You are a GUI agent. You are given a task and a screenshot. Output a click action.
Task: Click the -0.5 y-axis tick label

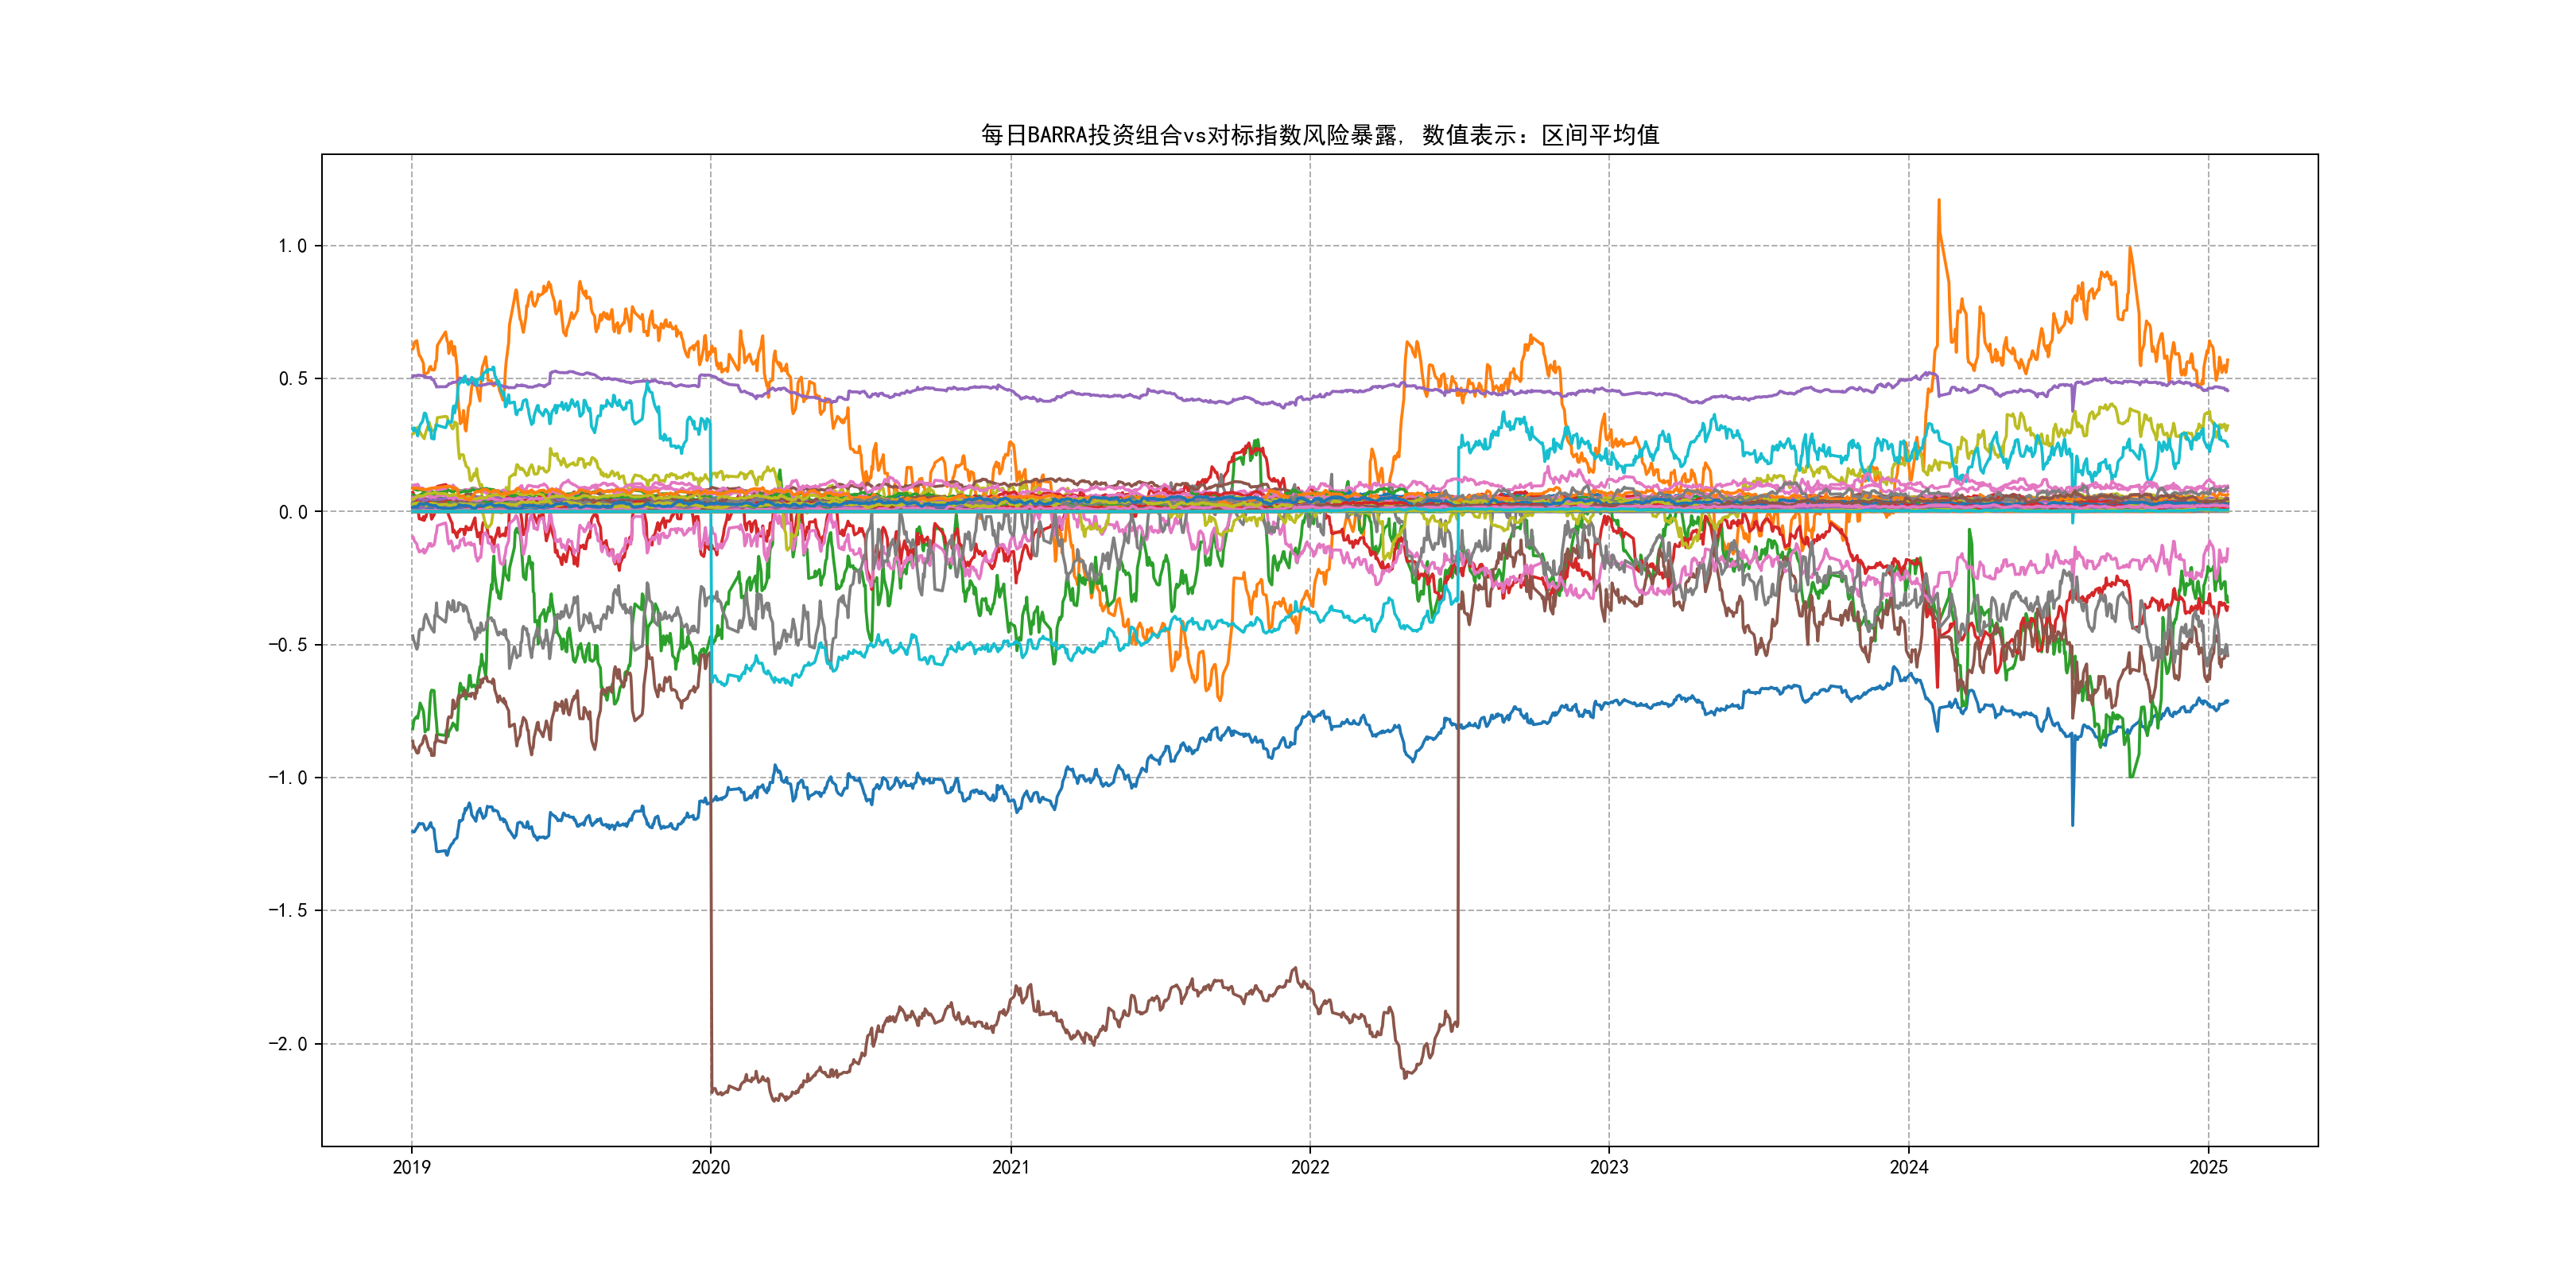[x=288, y=645]
